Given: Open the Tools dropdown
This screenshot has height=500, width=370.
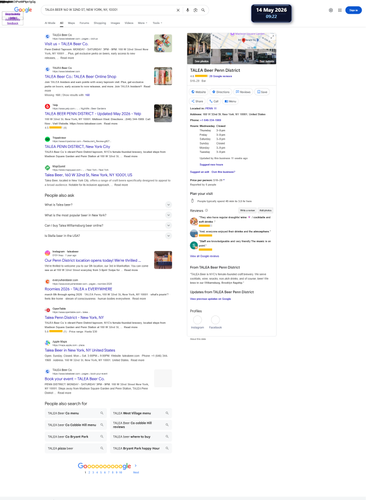Looking at the screenshot, I should pos(157,23).
